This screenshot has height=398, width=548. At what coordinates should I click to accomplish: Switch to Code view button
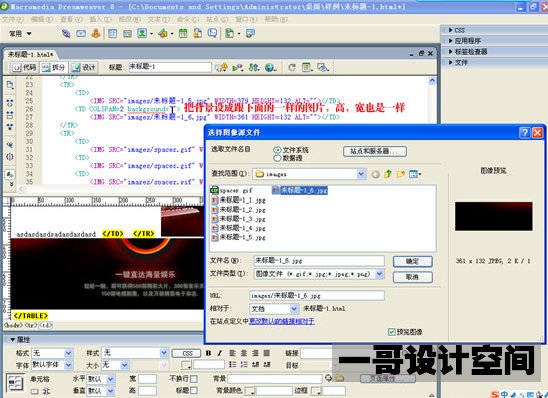coord(24,67)
